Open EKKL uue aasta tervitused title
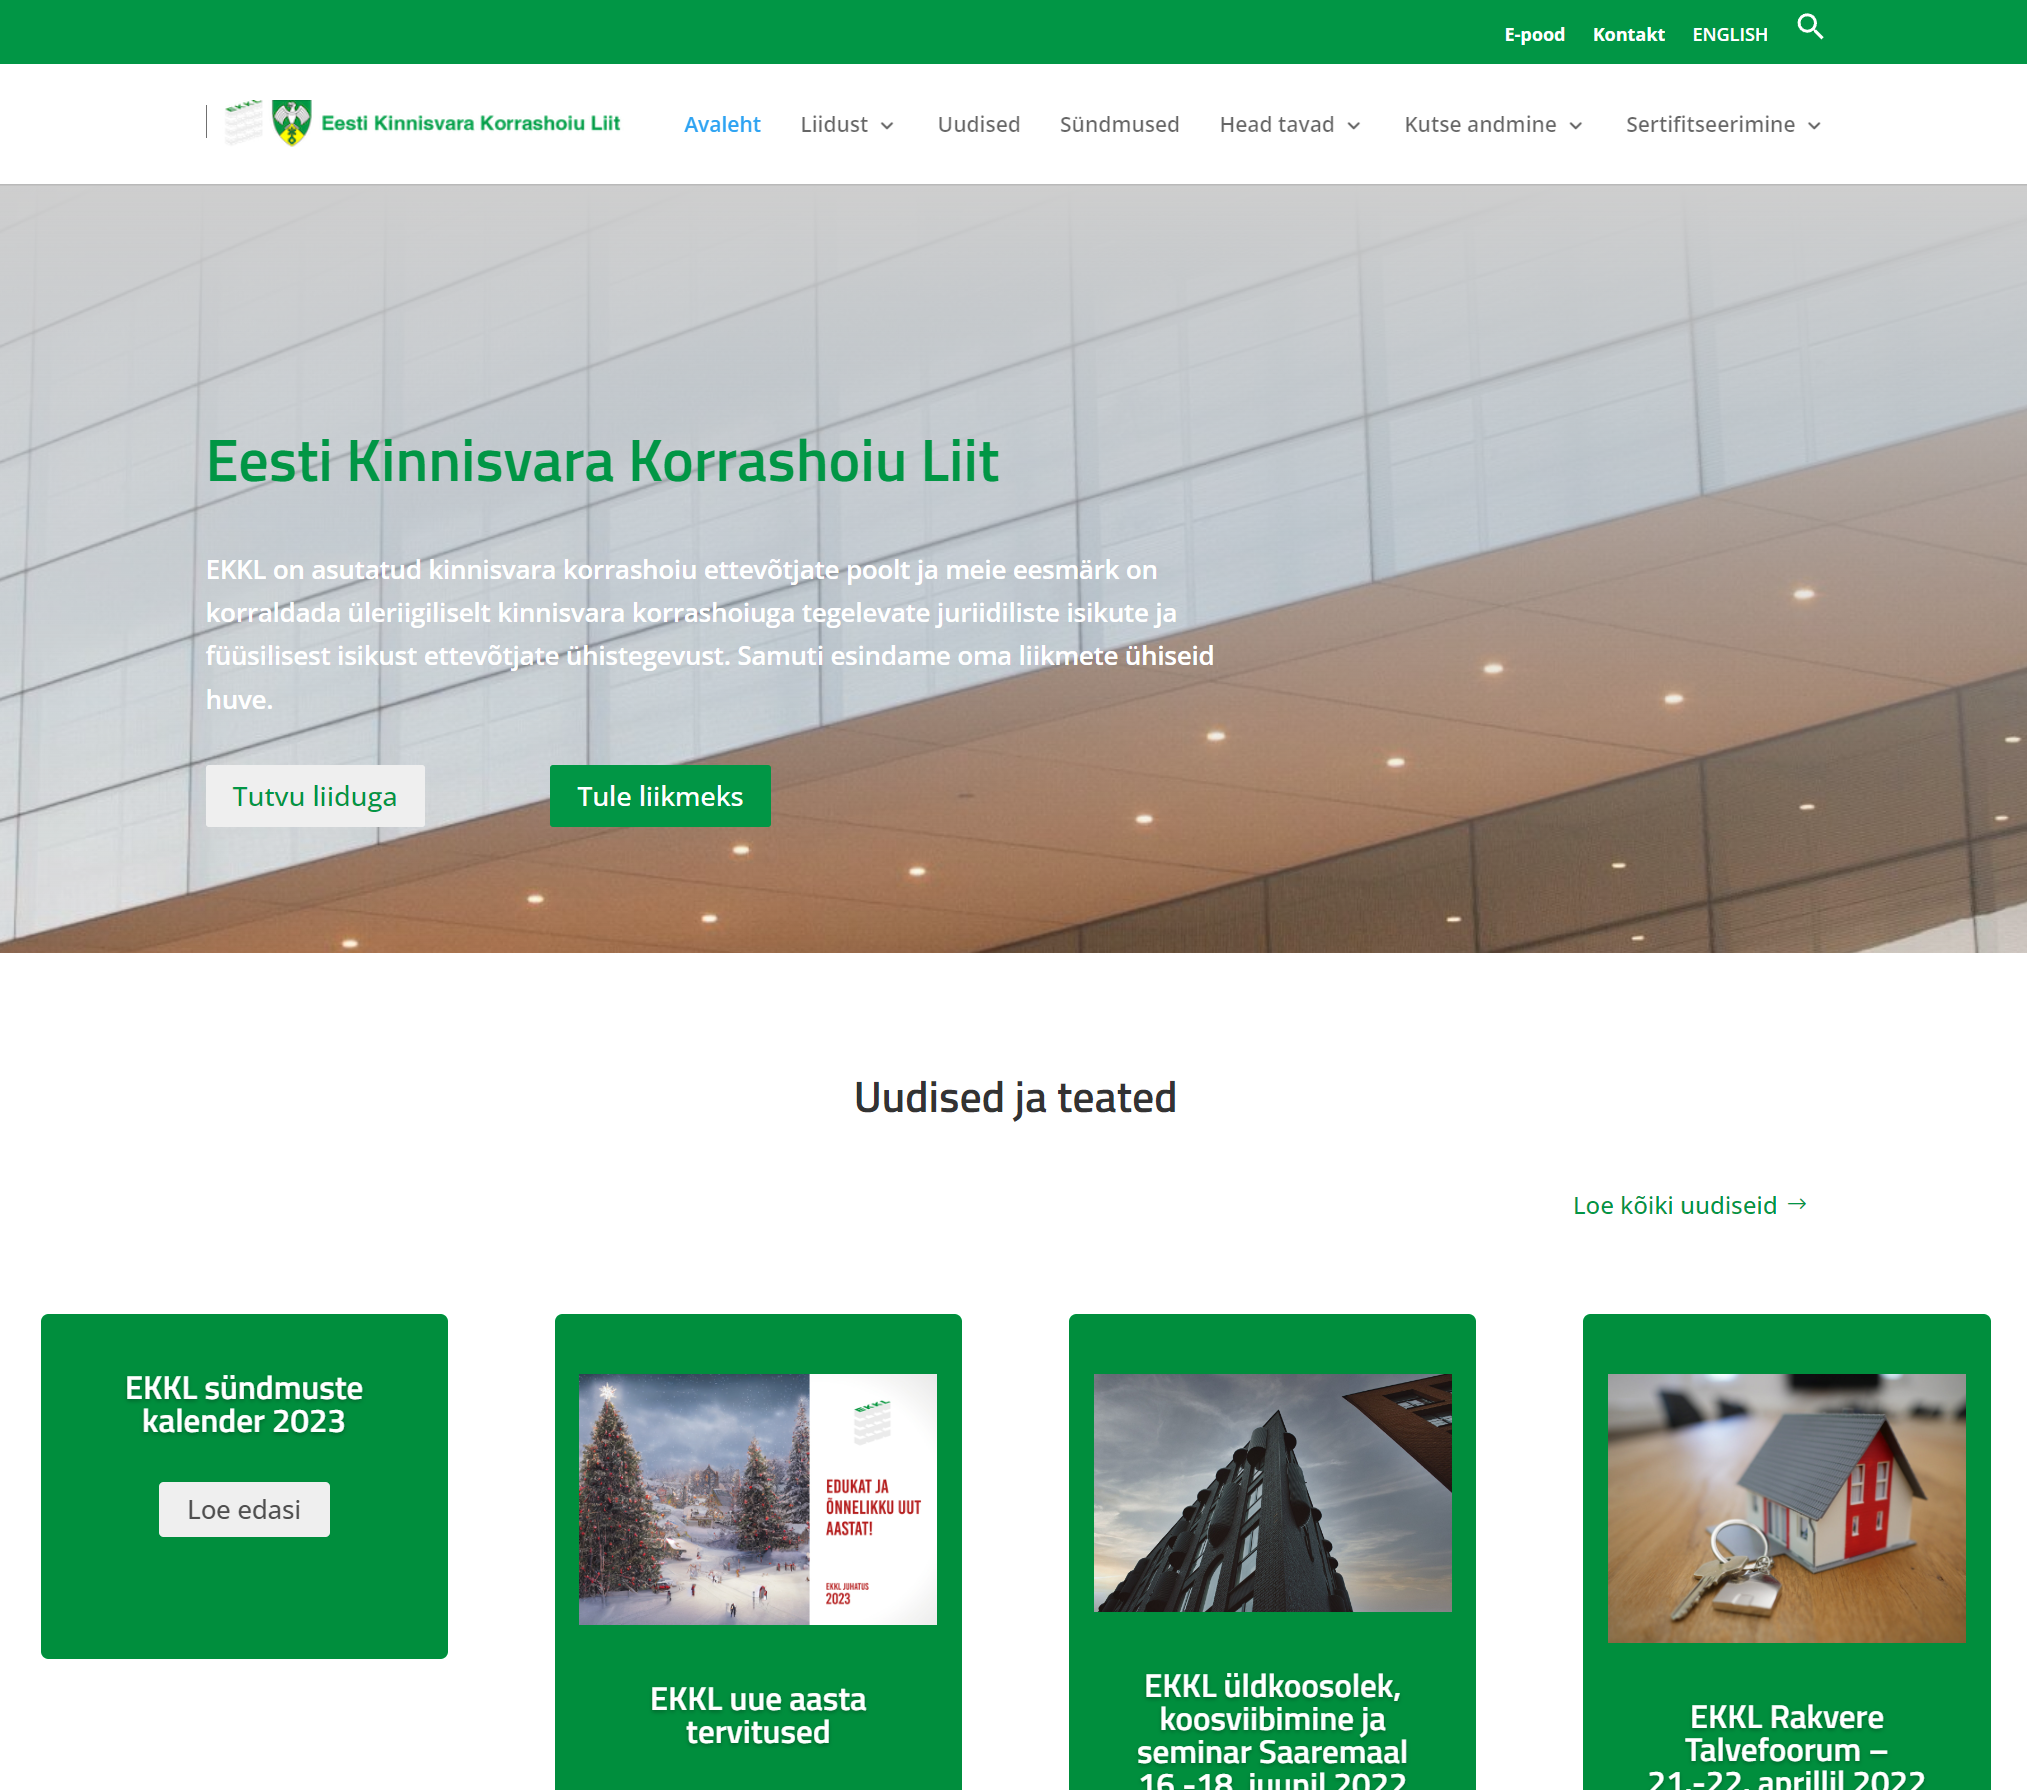 [x=758, y=1715]
